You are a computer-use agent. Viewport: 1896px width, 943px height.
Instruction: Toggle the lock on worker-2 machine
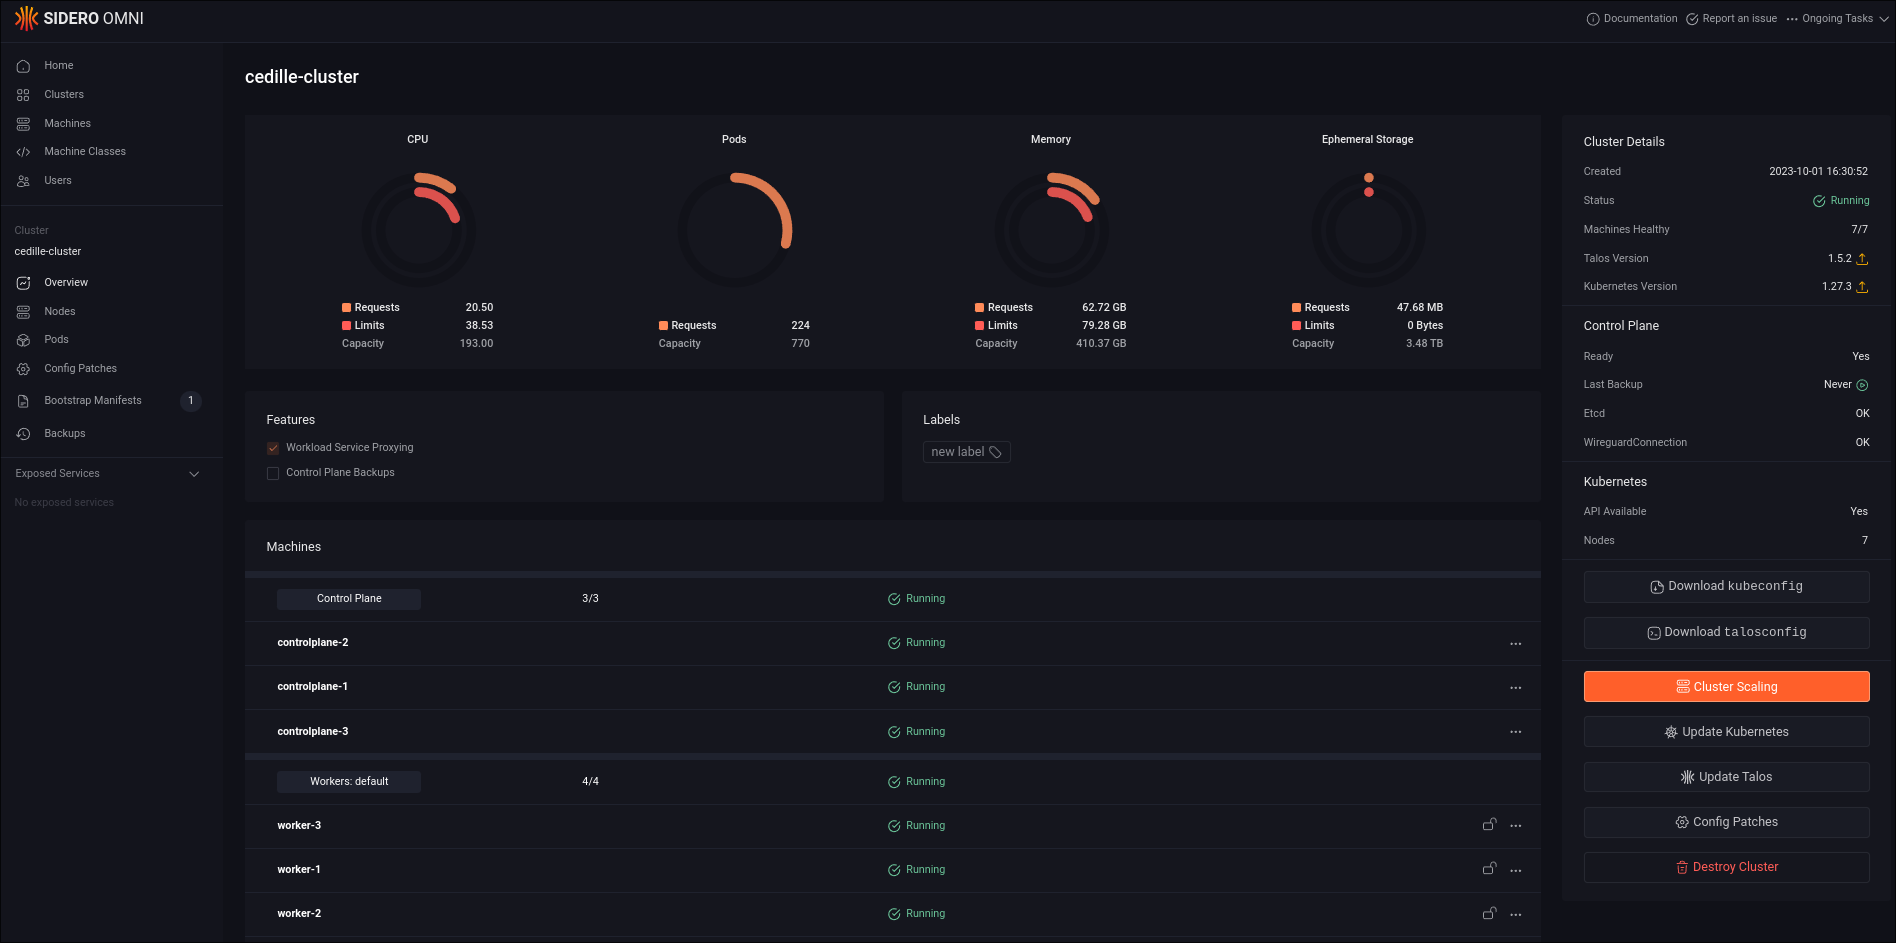pyautogui.click(x=1489, y=913)
